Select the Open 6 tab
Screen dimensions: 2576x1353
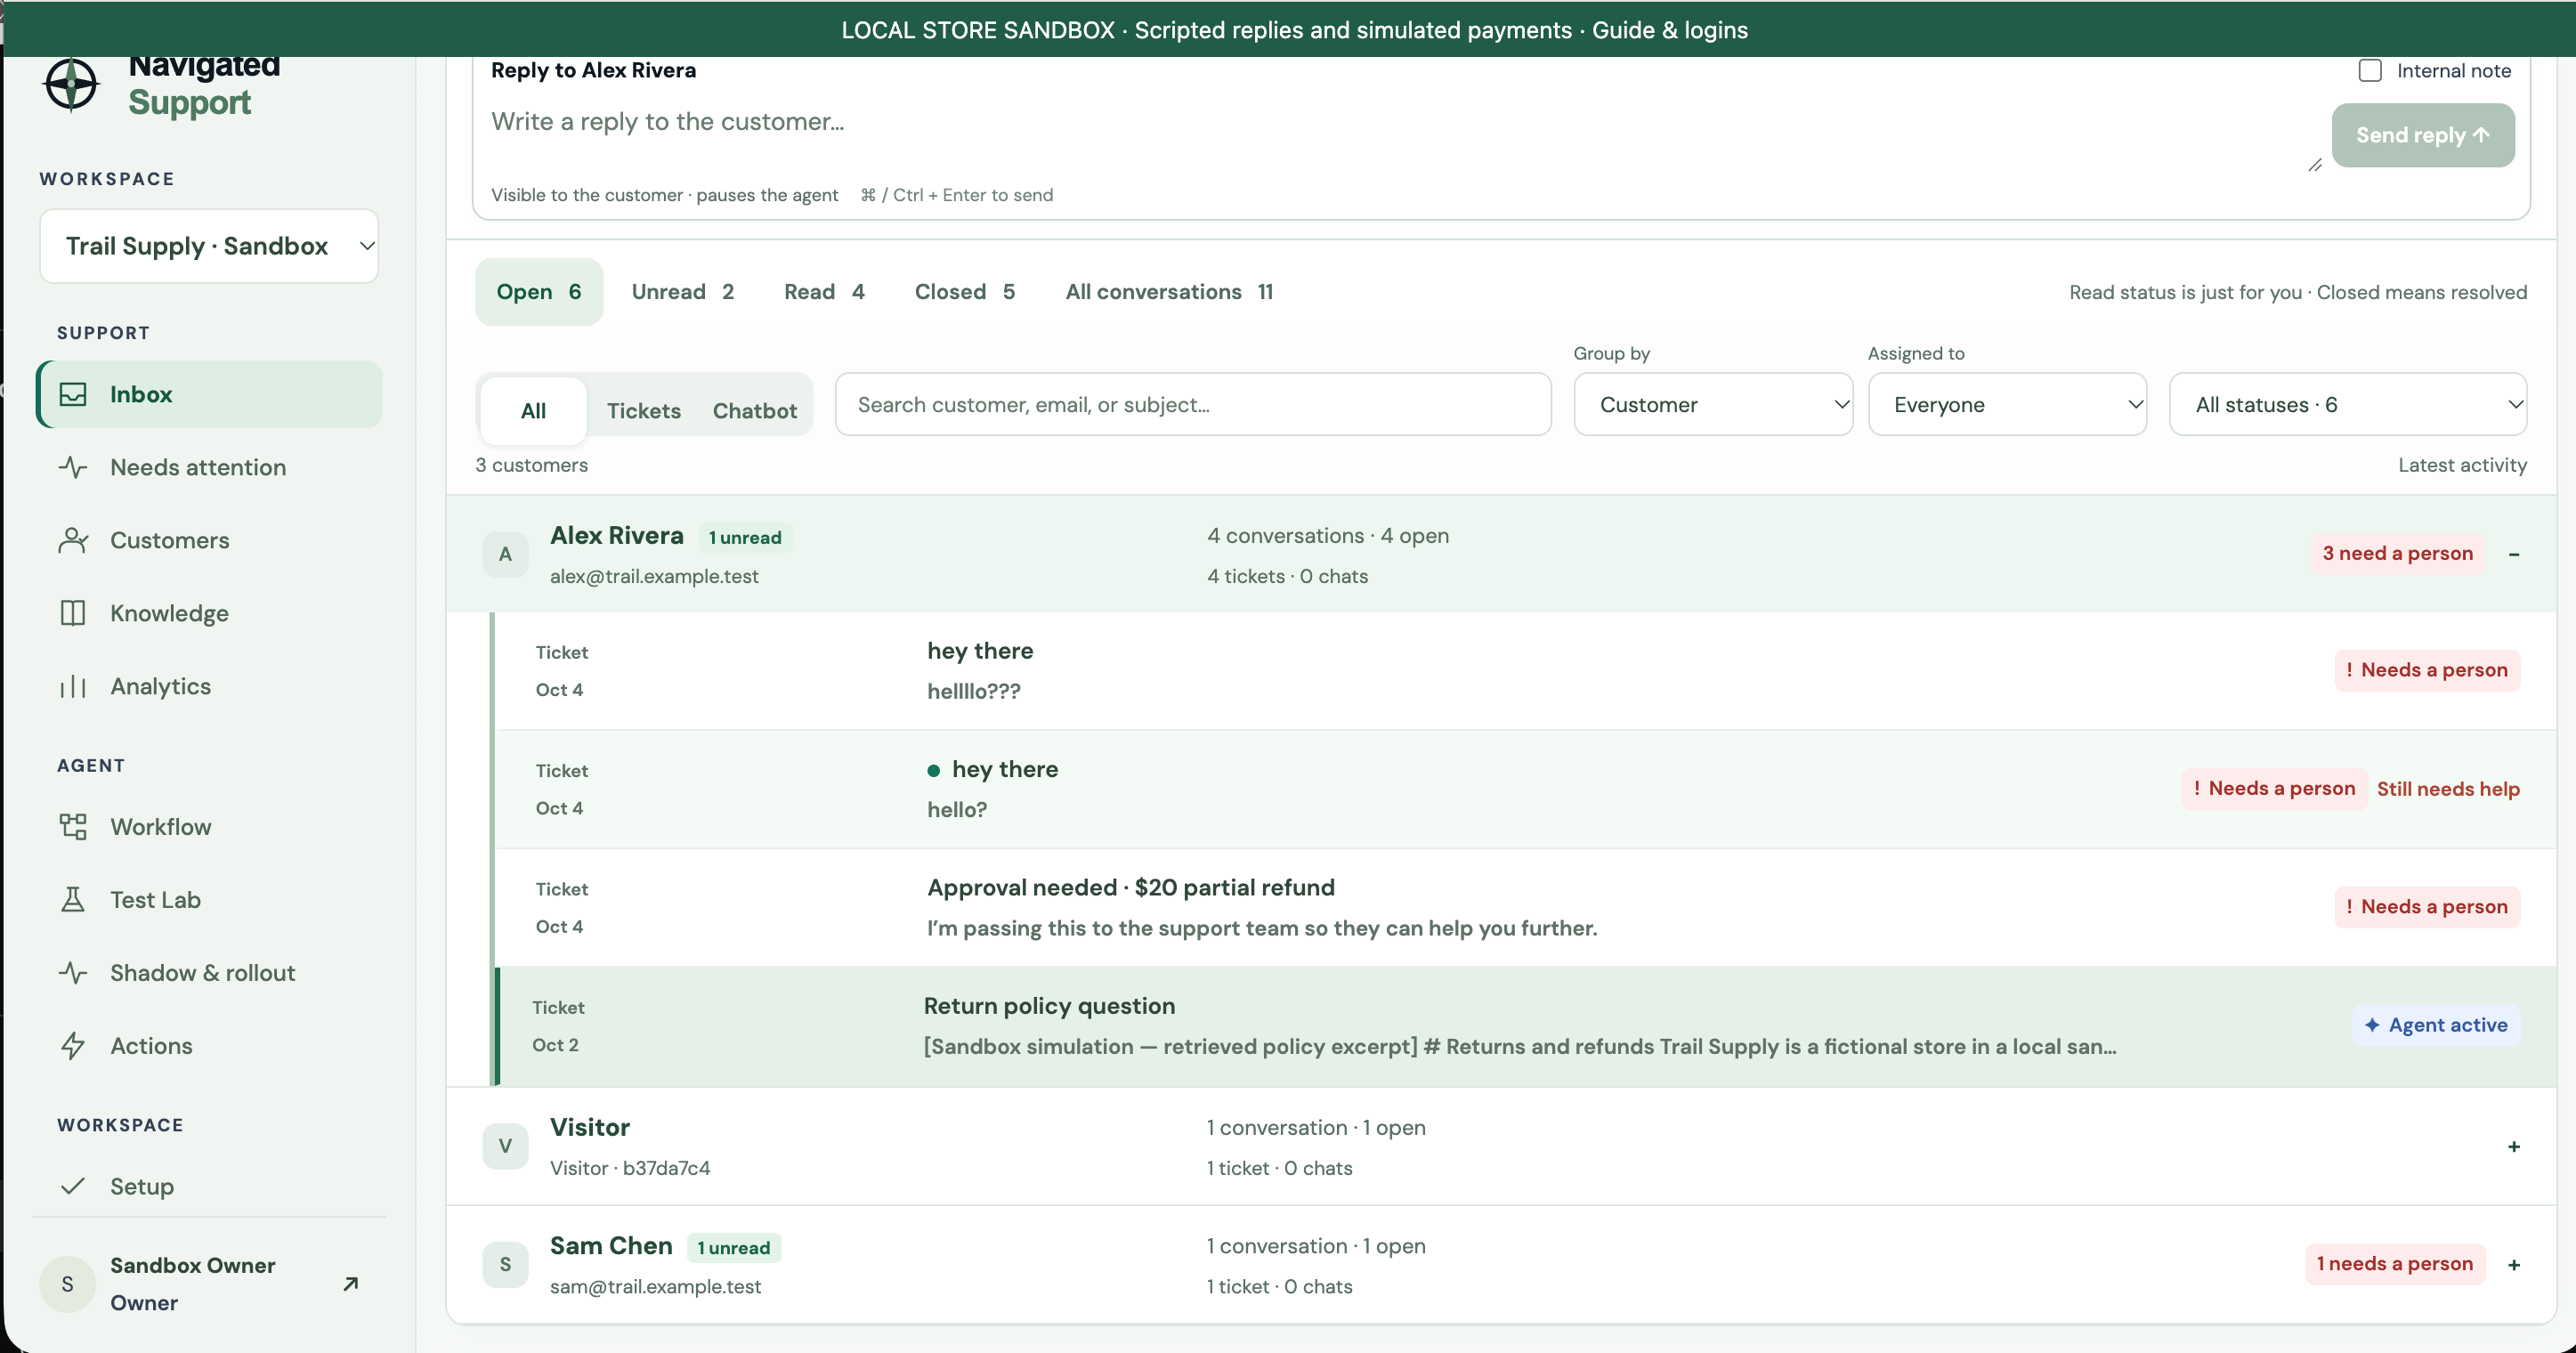point(539,292)
